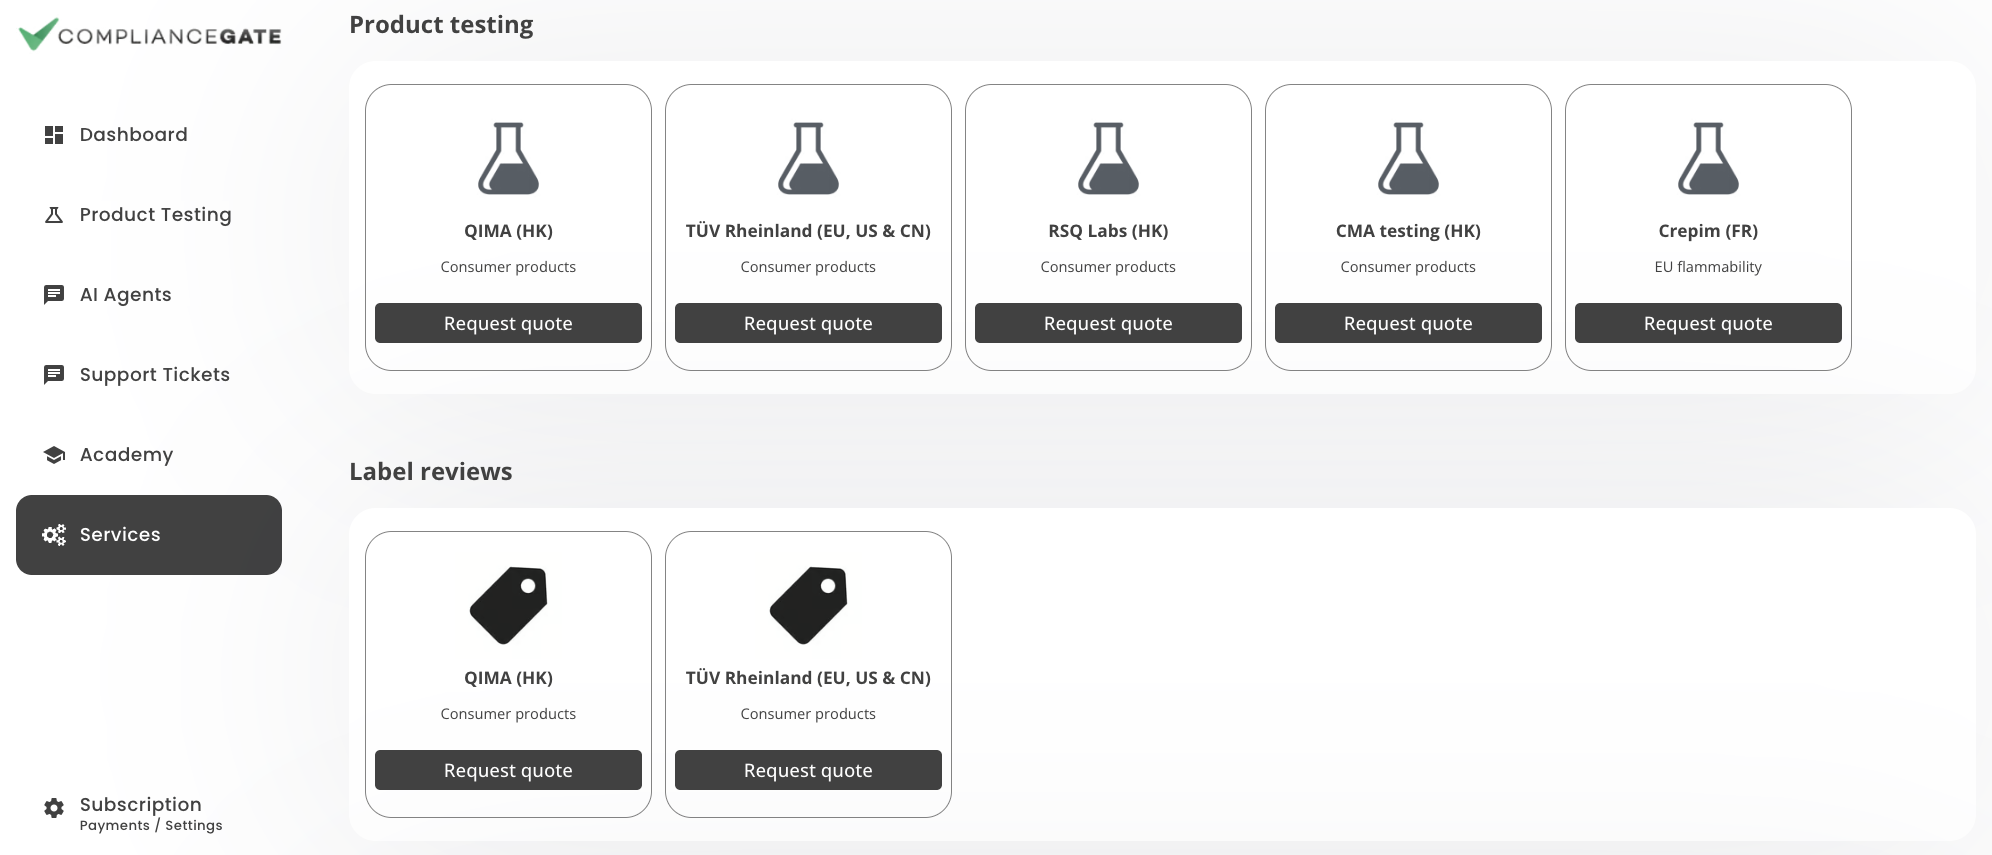
Task: Request quote for QIMA product testing
Action: 508,323
